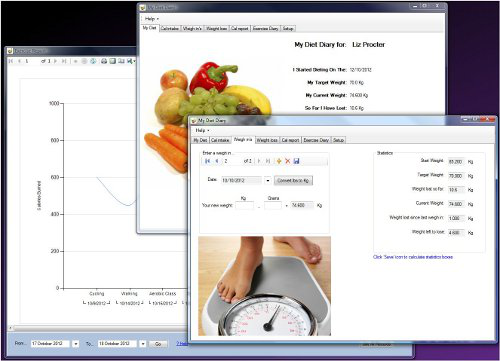Click the Weight left to lose box

456,233
